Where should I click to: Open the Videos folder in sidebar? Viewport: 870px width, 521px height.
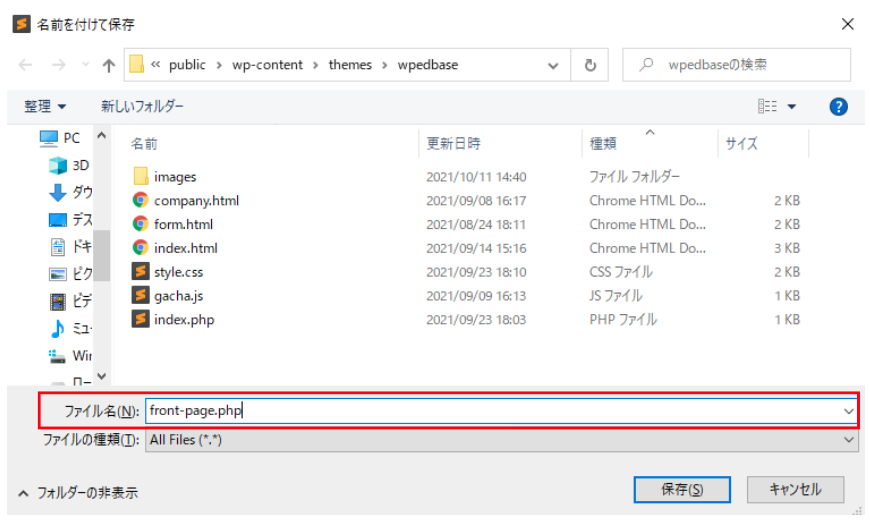point(70,301)
